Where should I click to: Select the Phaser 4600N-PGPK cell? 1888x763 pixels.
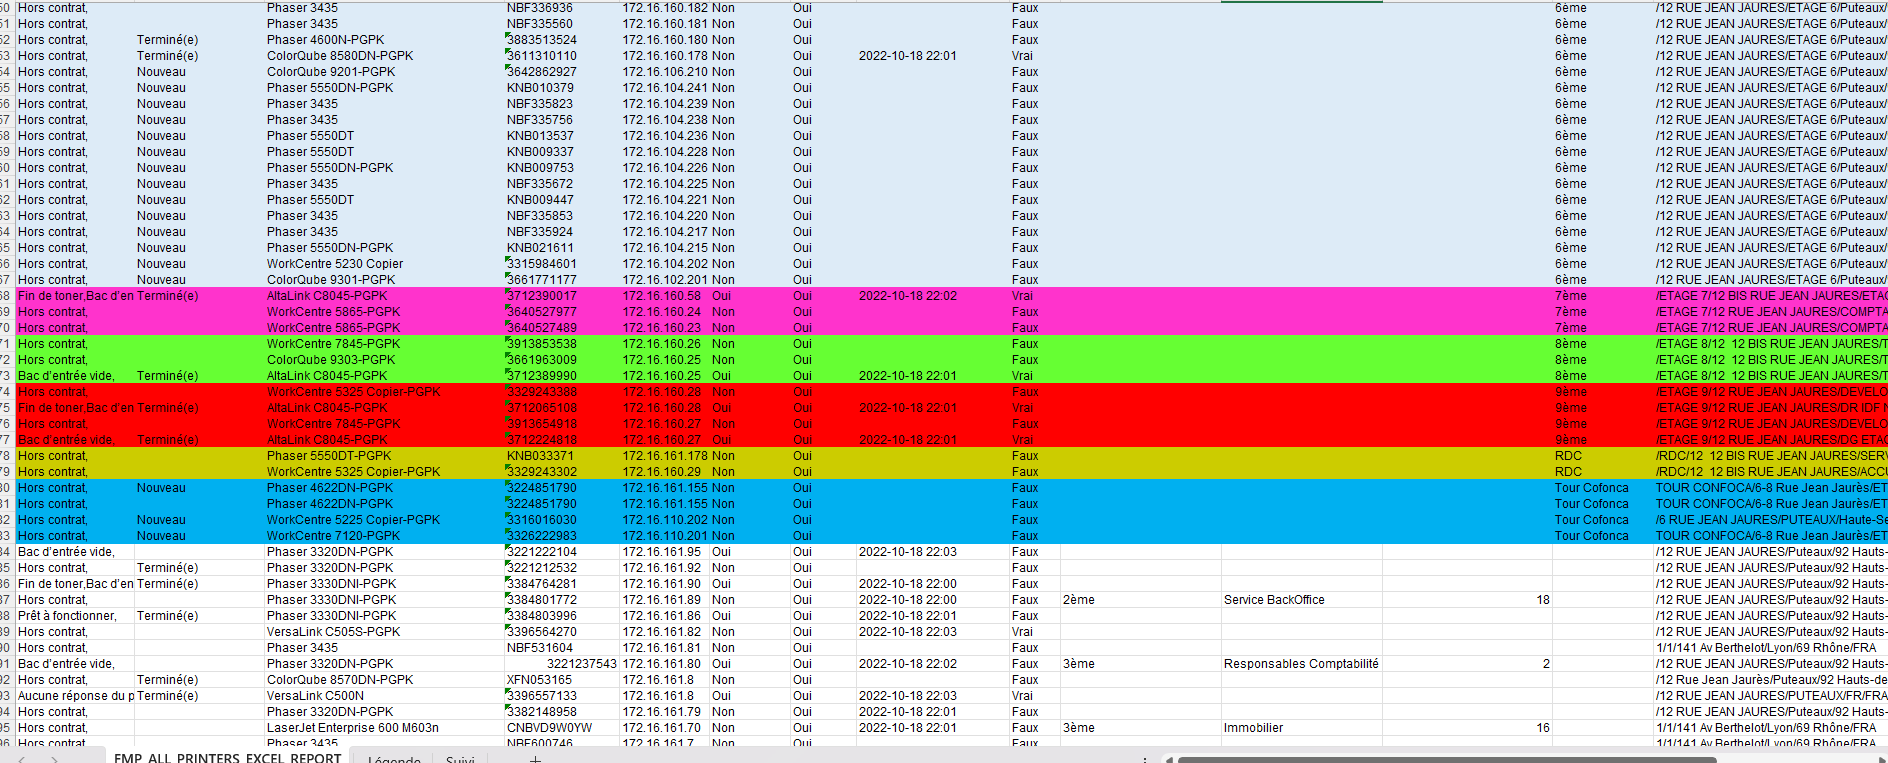click(x=325, y=40)
